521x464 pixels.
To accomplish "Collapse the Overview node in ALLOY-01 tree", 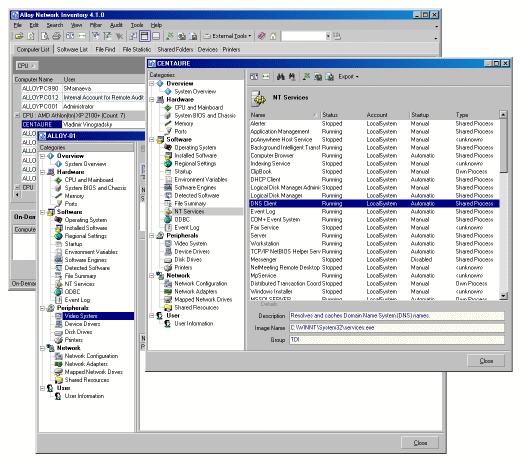I will coord(43,156).
